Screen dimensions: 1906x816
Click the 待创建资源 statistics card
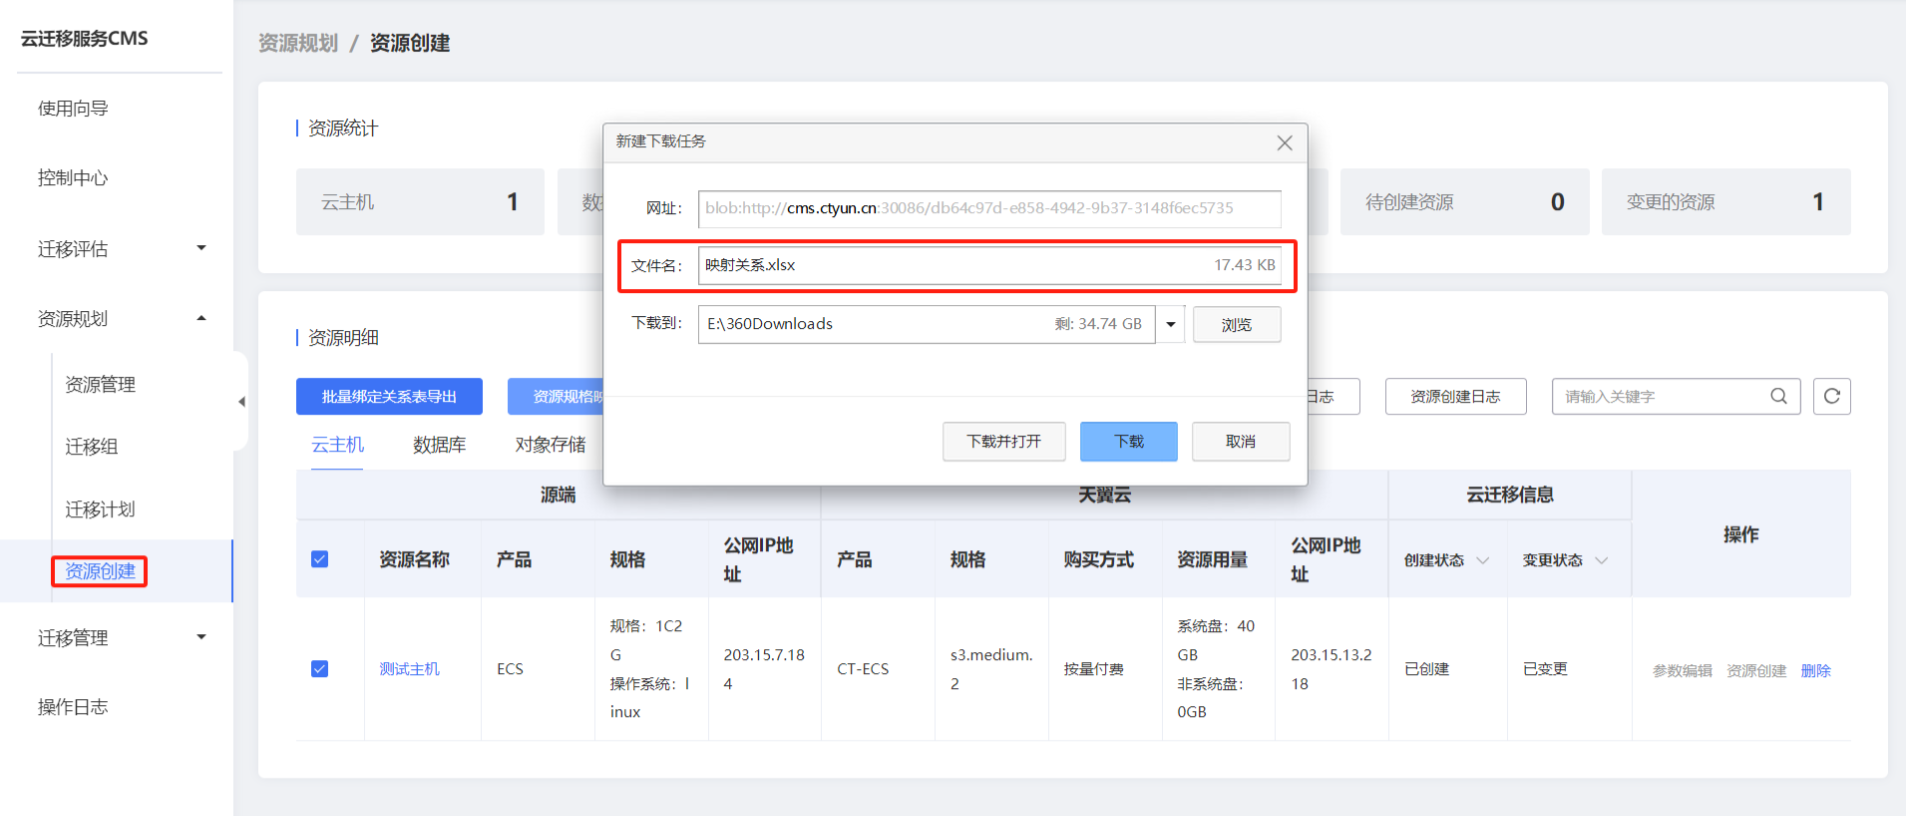pos(1464,202)
